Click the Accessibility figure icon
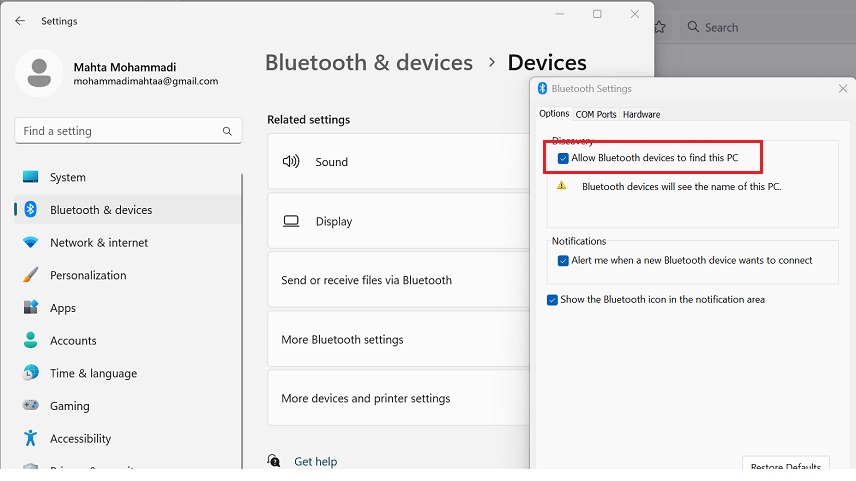The width and height of the screenshot is (856, 481). pos(31,438)
